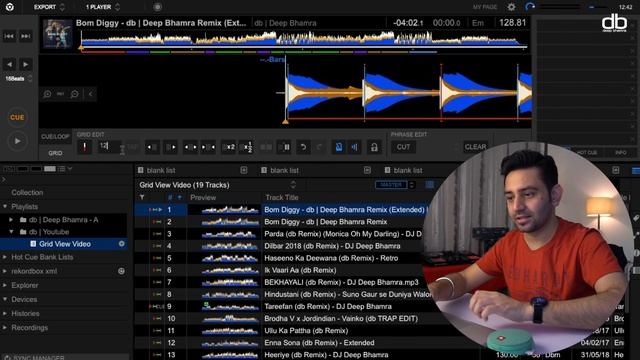Screen dimensions: 640x360
Task: Switch to the CUE/LOOP tab
Action: coord(55,137)
